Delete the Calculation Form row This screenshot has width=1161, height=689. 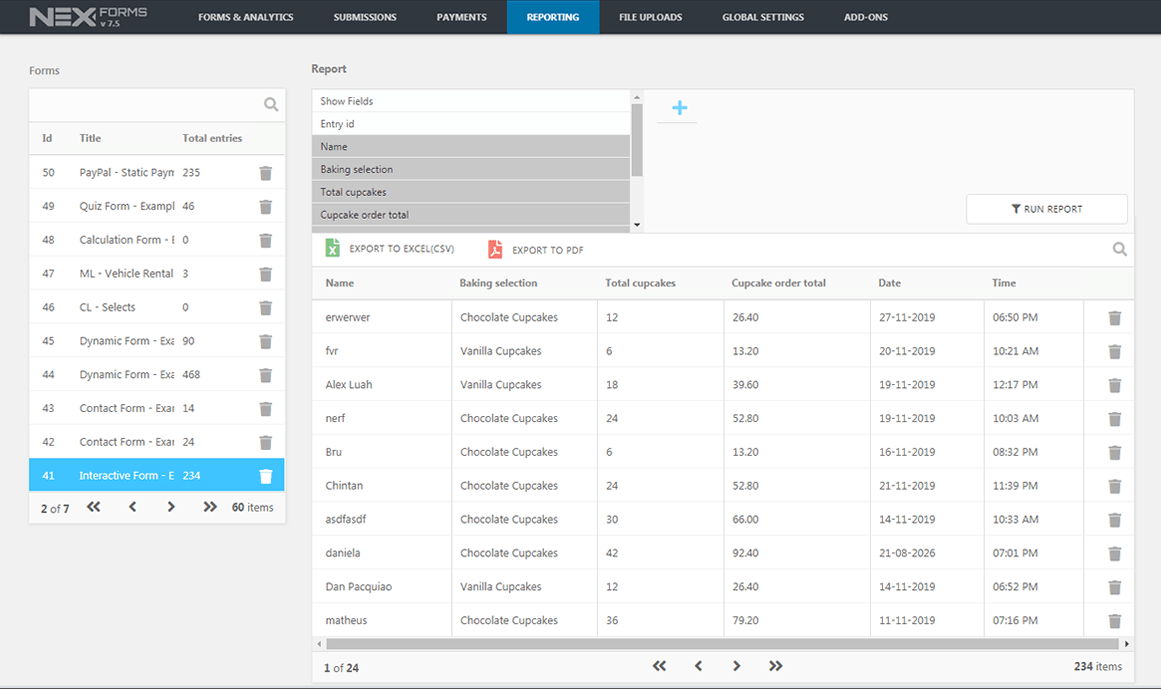pyautogui.click(x=266, y=241)
